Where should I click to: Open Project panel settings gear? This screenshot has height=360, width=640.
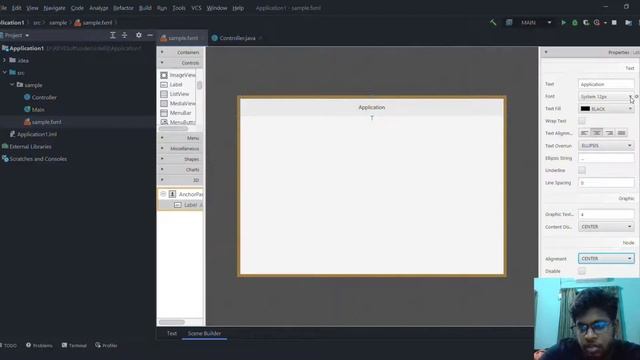[x=139, y=35]
